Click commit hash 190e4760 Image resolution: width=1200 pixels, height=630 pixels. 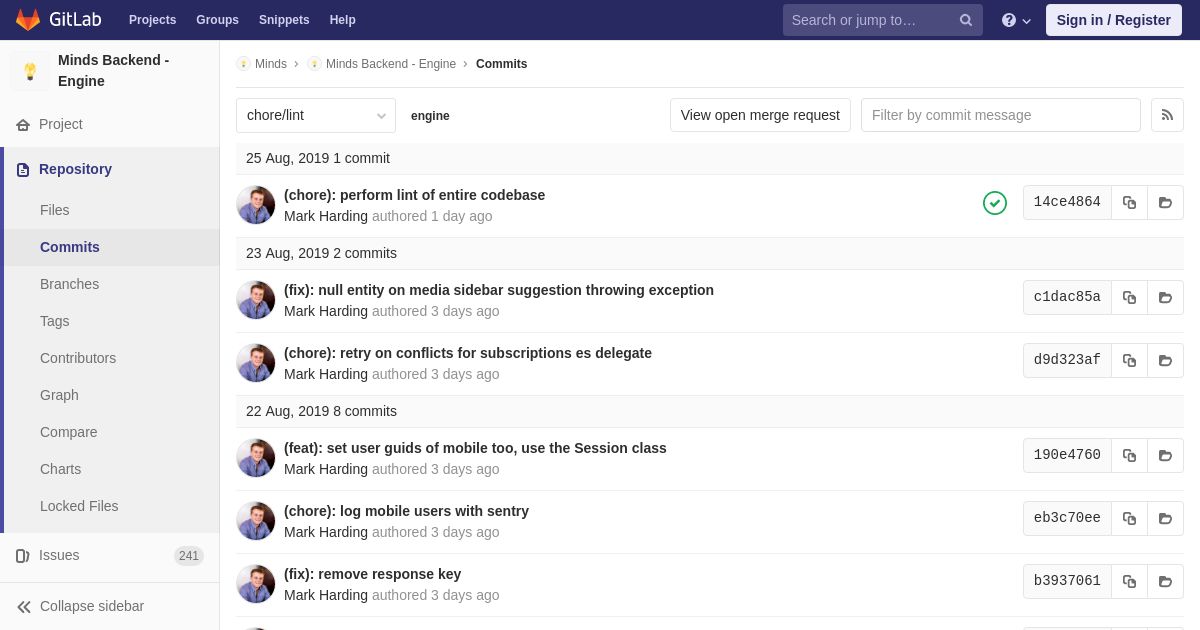pos(1067,455)
